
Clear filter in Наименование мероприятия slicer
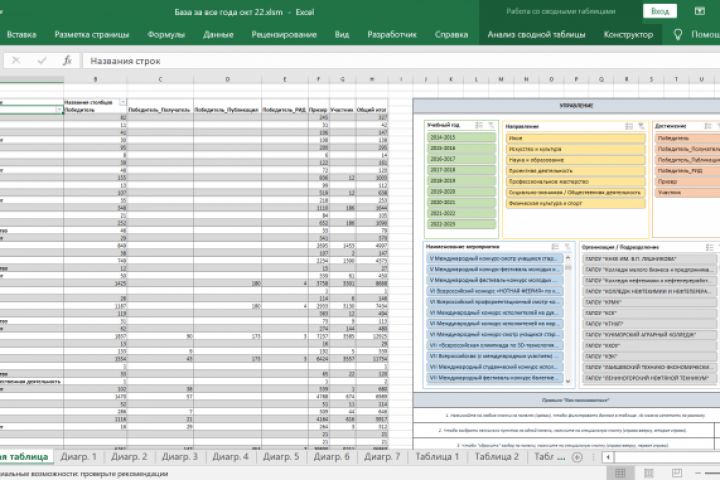point(567,247)
